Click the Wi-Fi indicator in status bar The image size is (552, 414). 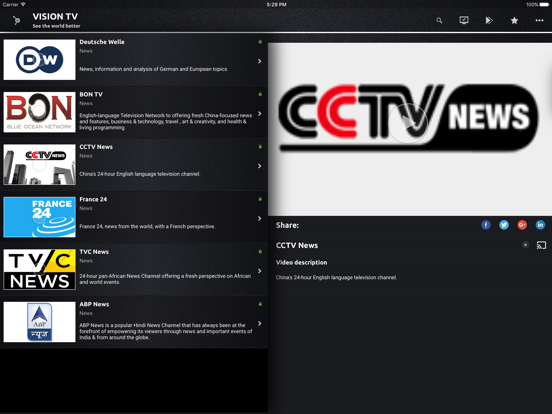(x=23, y=5)
